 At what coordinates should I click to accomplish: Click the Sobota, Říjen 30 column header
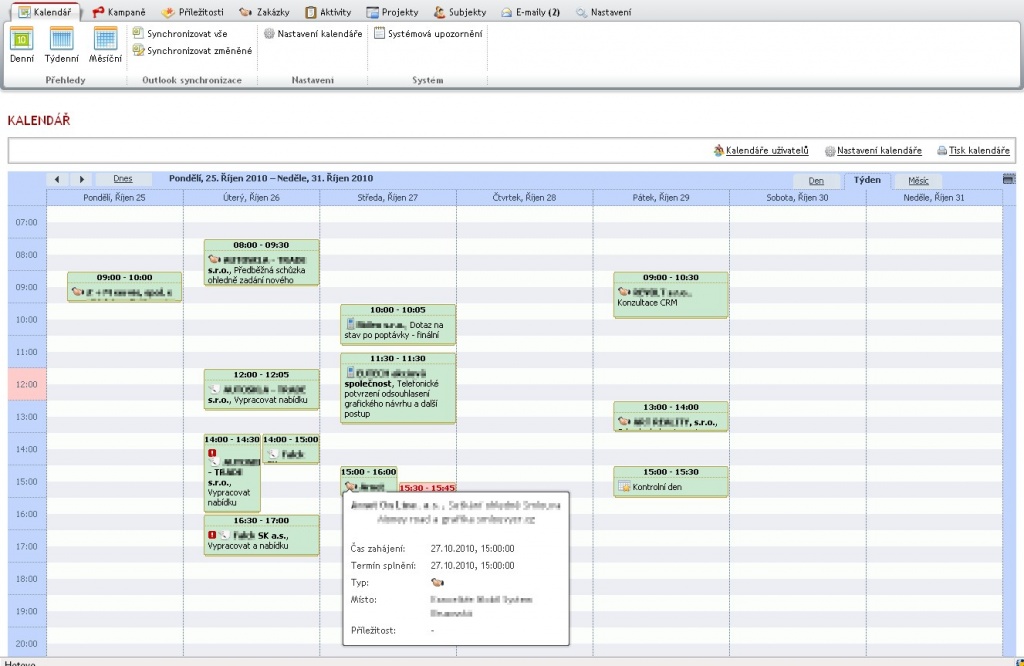797,197
